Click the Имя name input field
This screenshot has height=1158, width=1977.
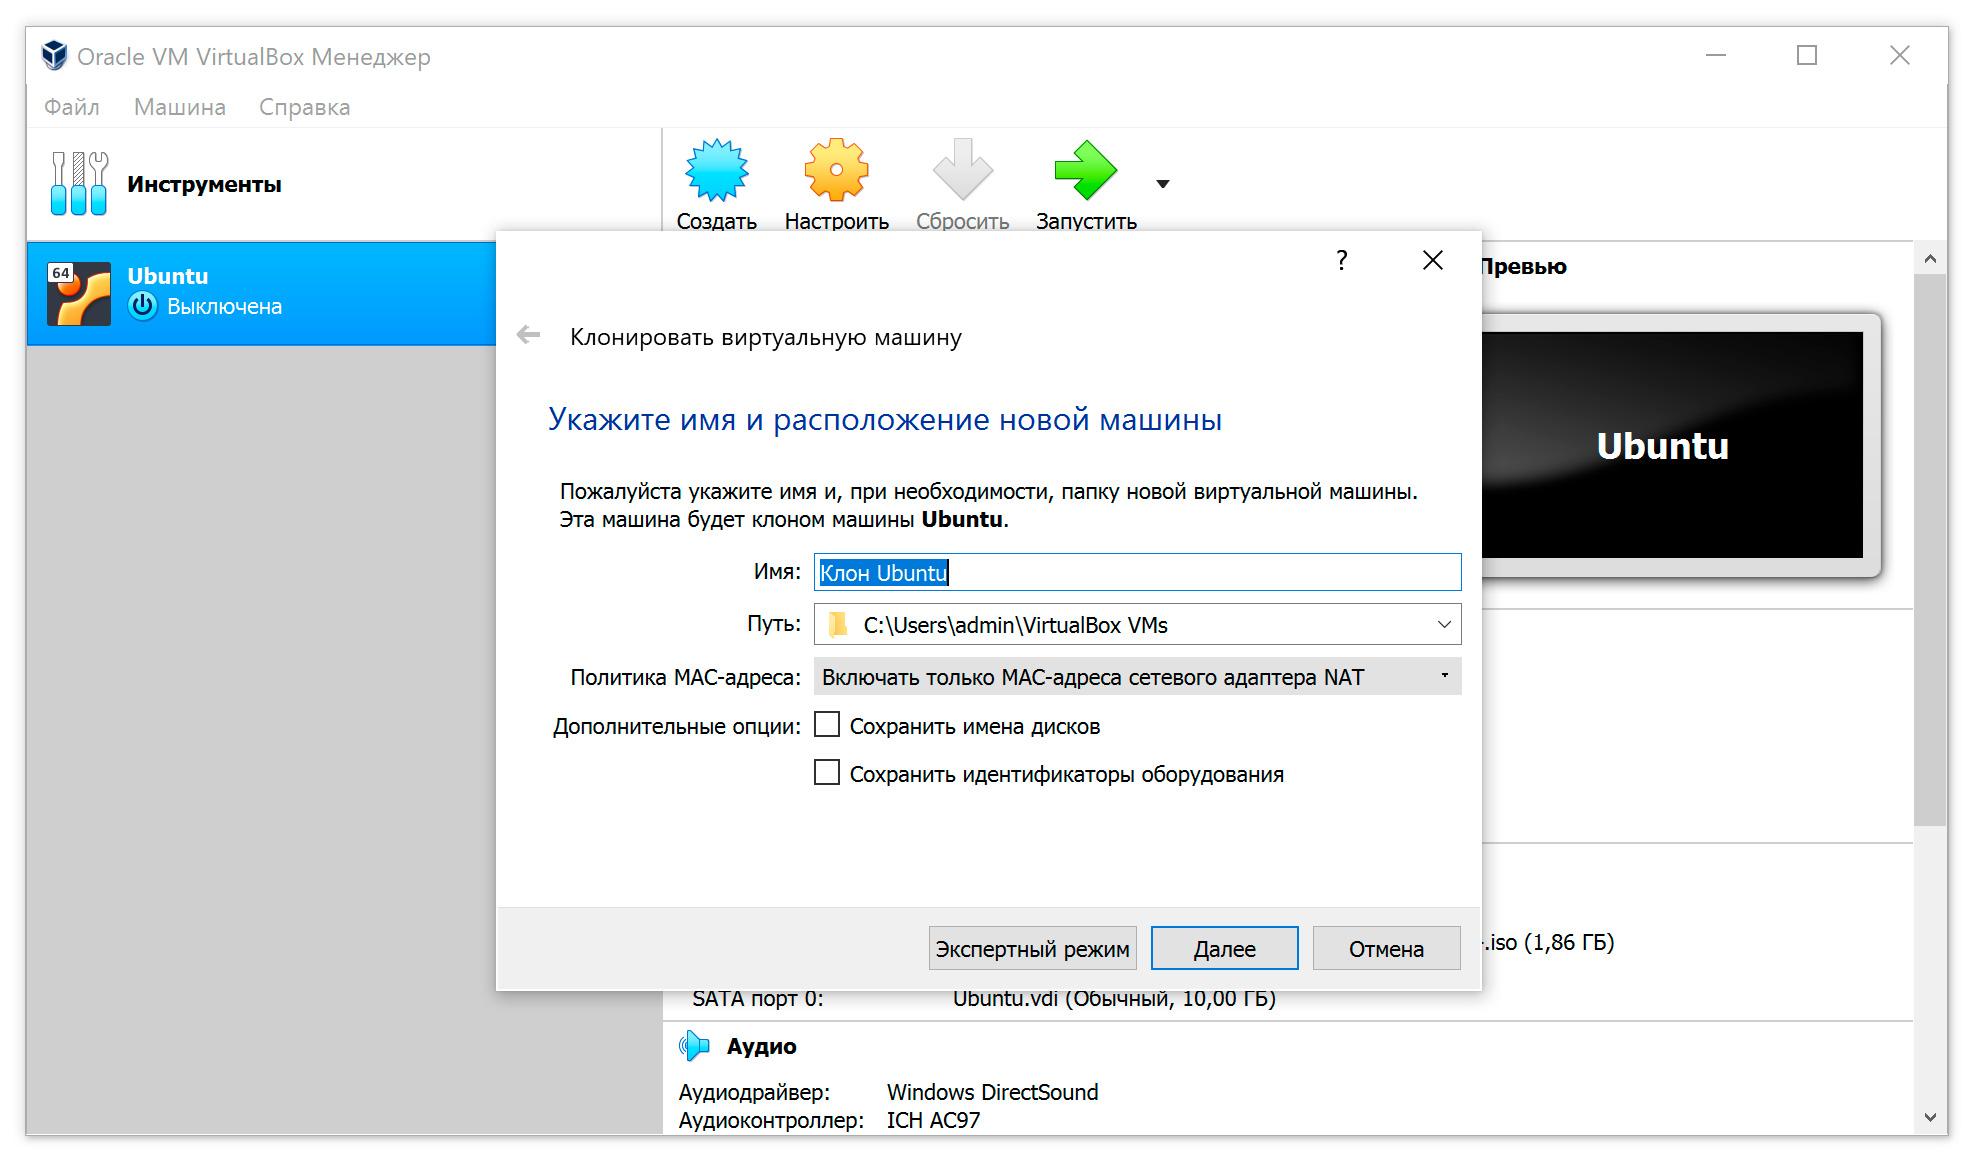click(1138, 572)
